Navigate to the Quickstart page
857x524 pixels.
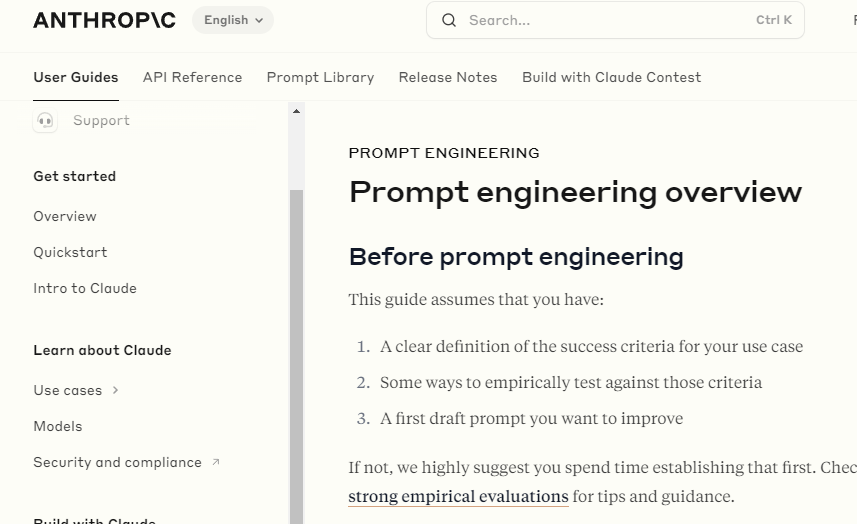click(x=70, y=252)
